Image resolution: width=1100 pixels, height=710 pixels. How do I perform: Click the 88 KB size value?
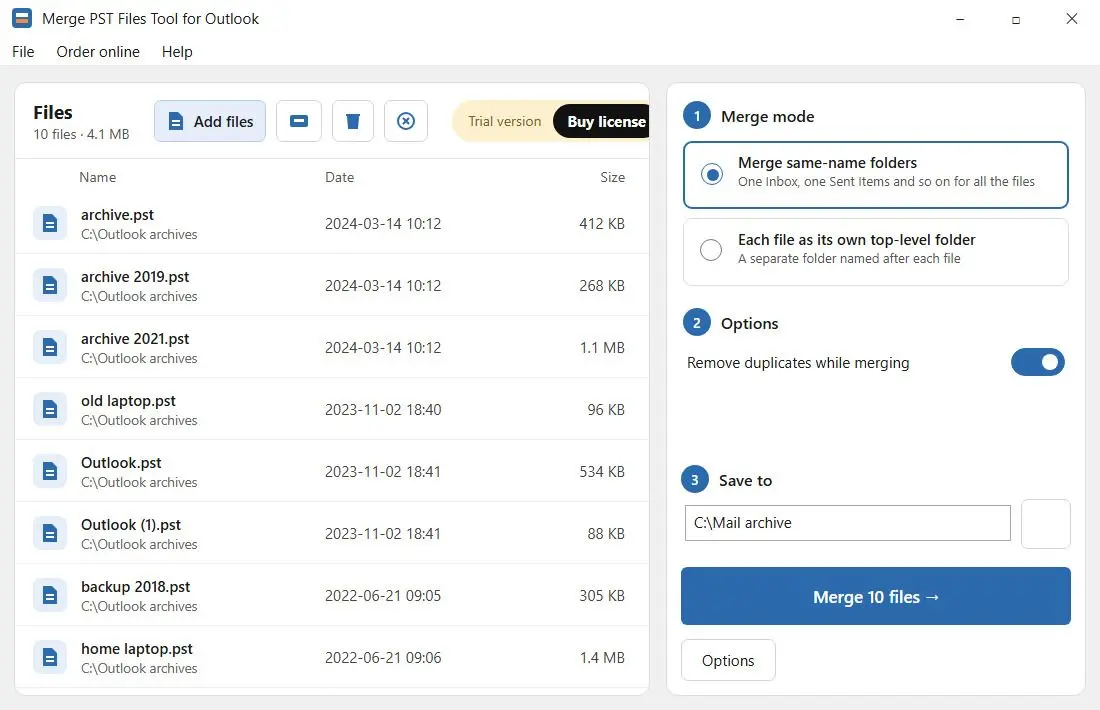[606, 533]
